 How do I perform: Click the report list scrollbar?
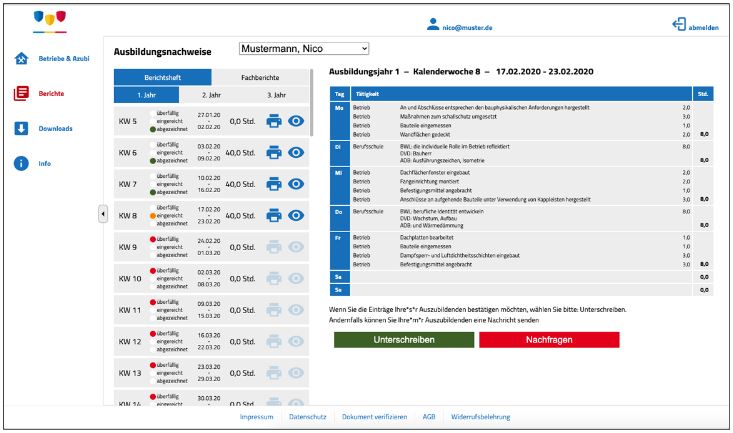coord(311,103)
